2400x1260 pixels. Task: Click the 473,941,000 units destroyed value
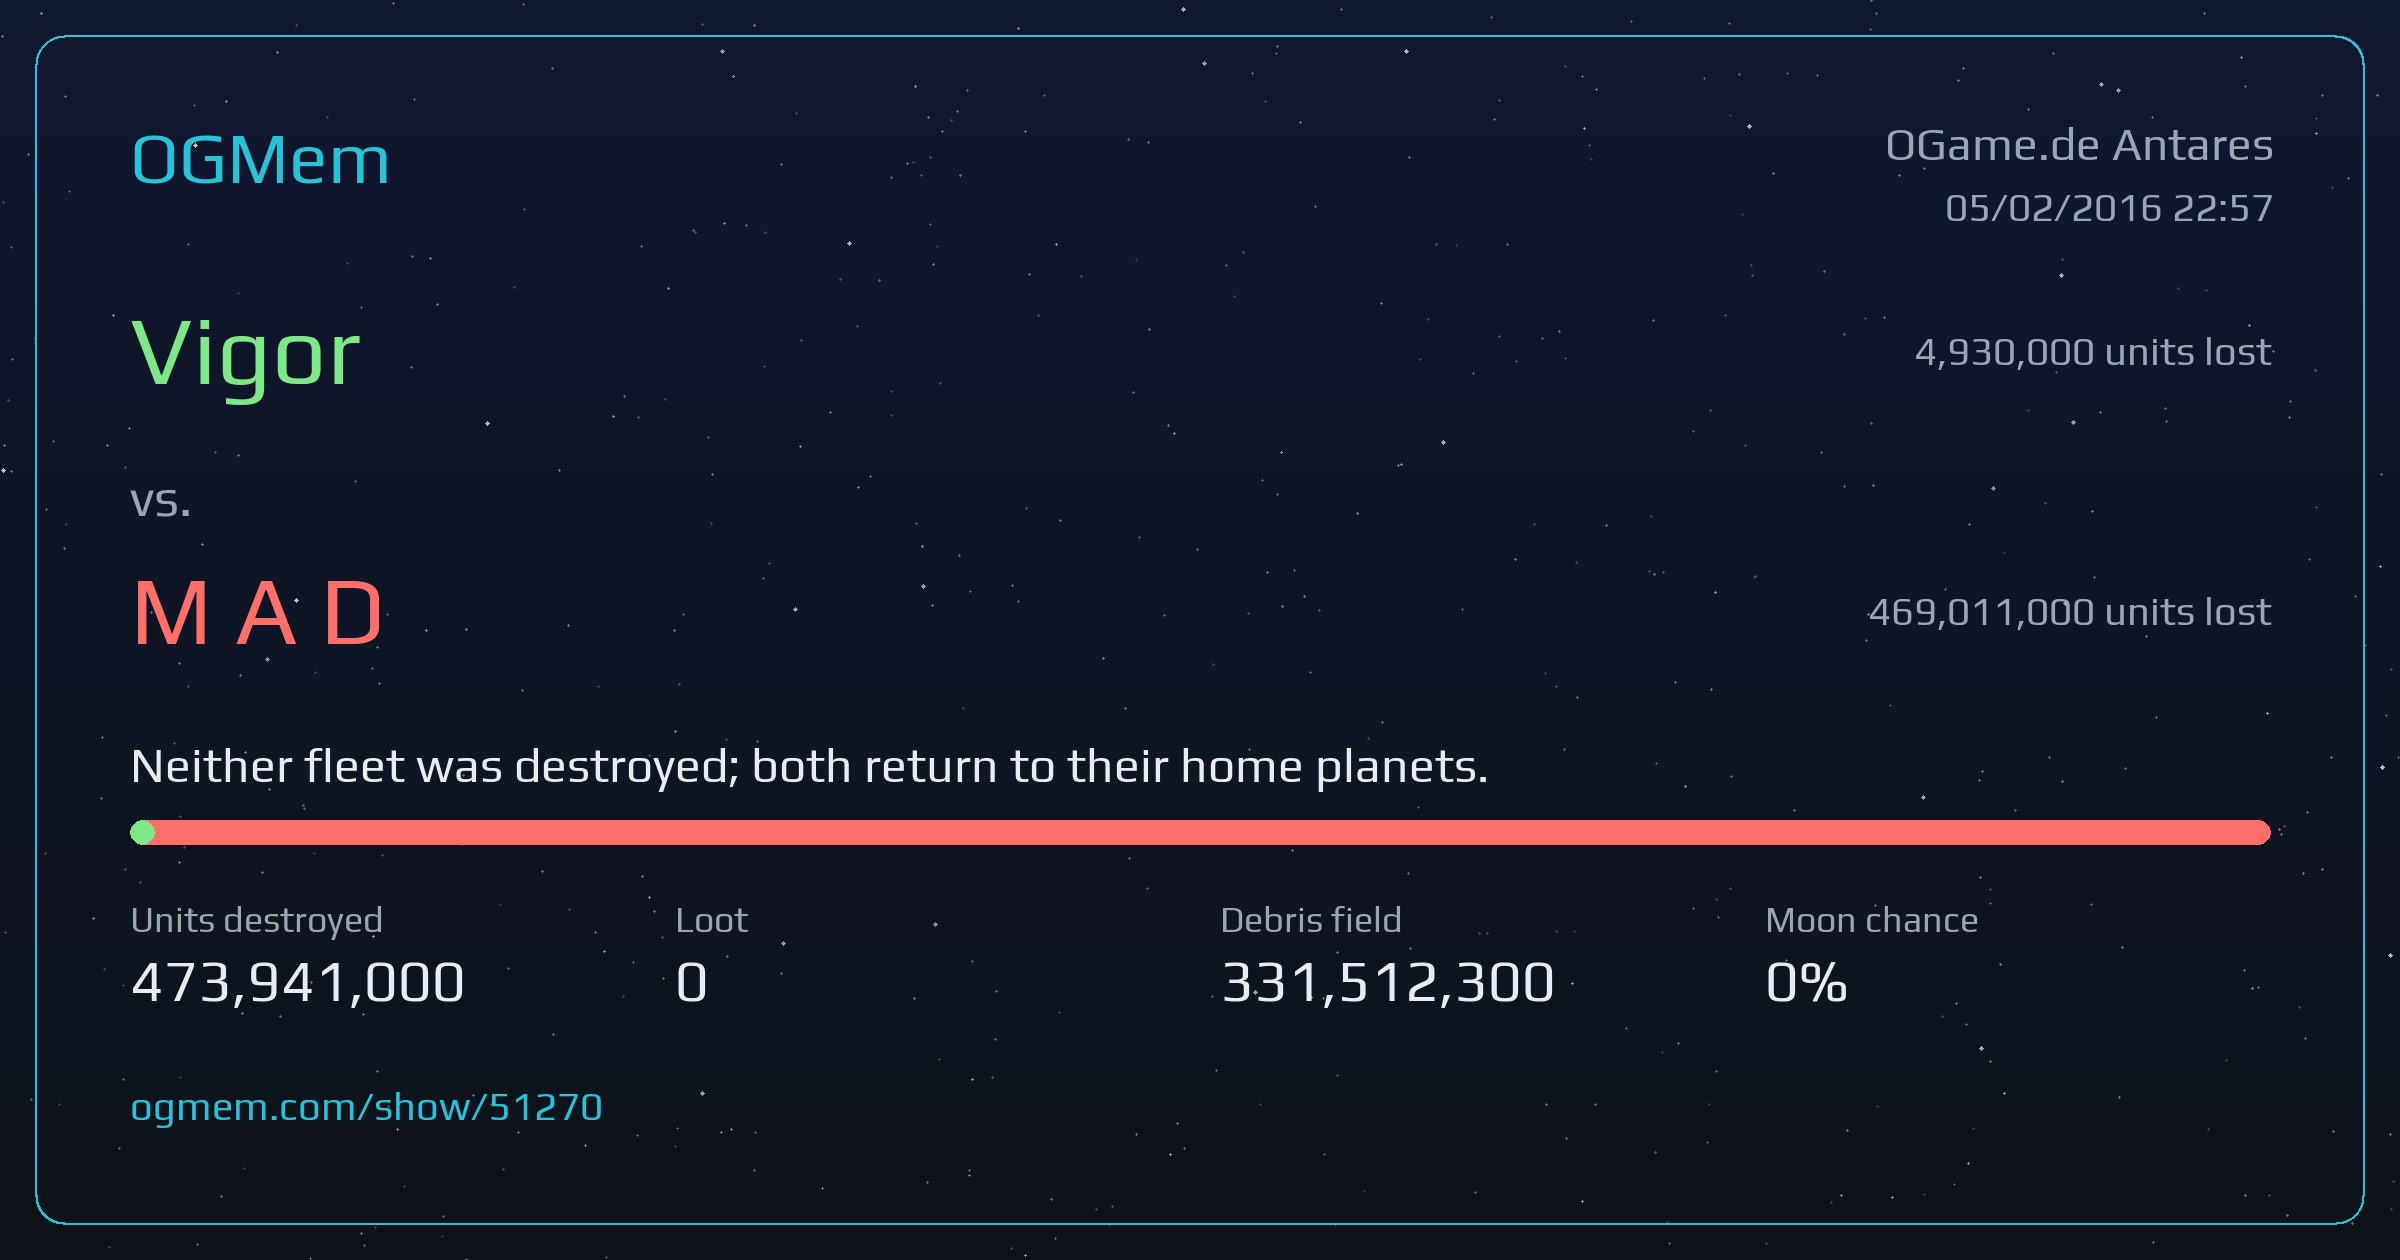[298, 983]
